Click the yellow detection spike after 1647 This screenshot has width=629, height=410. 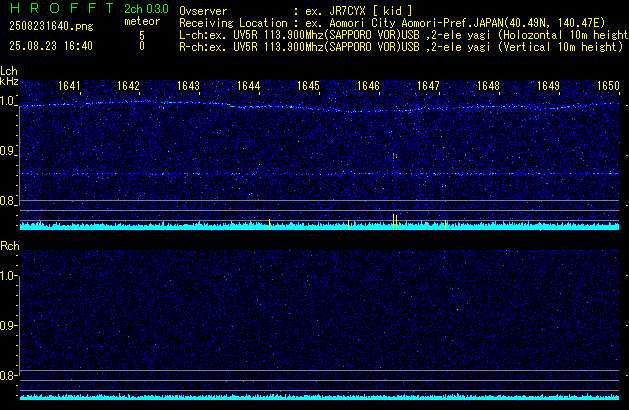(446, 225)
